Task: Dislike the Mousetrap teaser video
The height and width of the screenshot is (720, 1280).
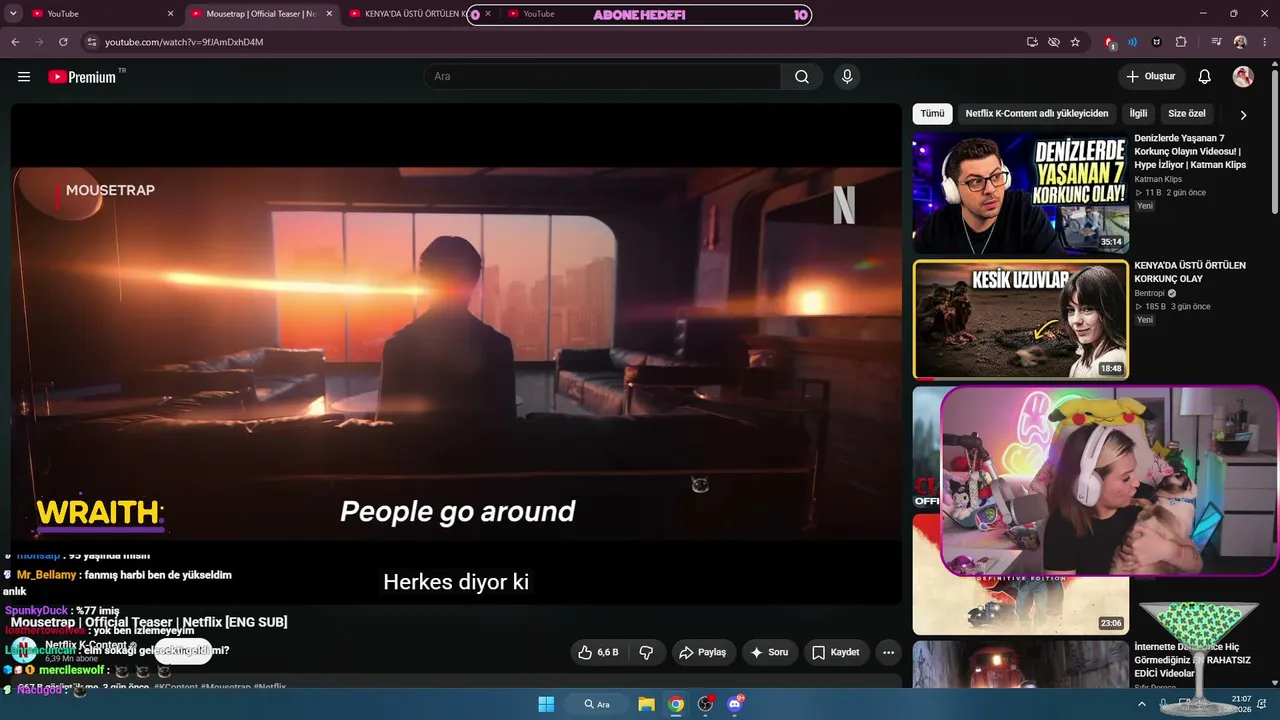Action: [646, 652]
